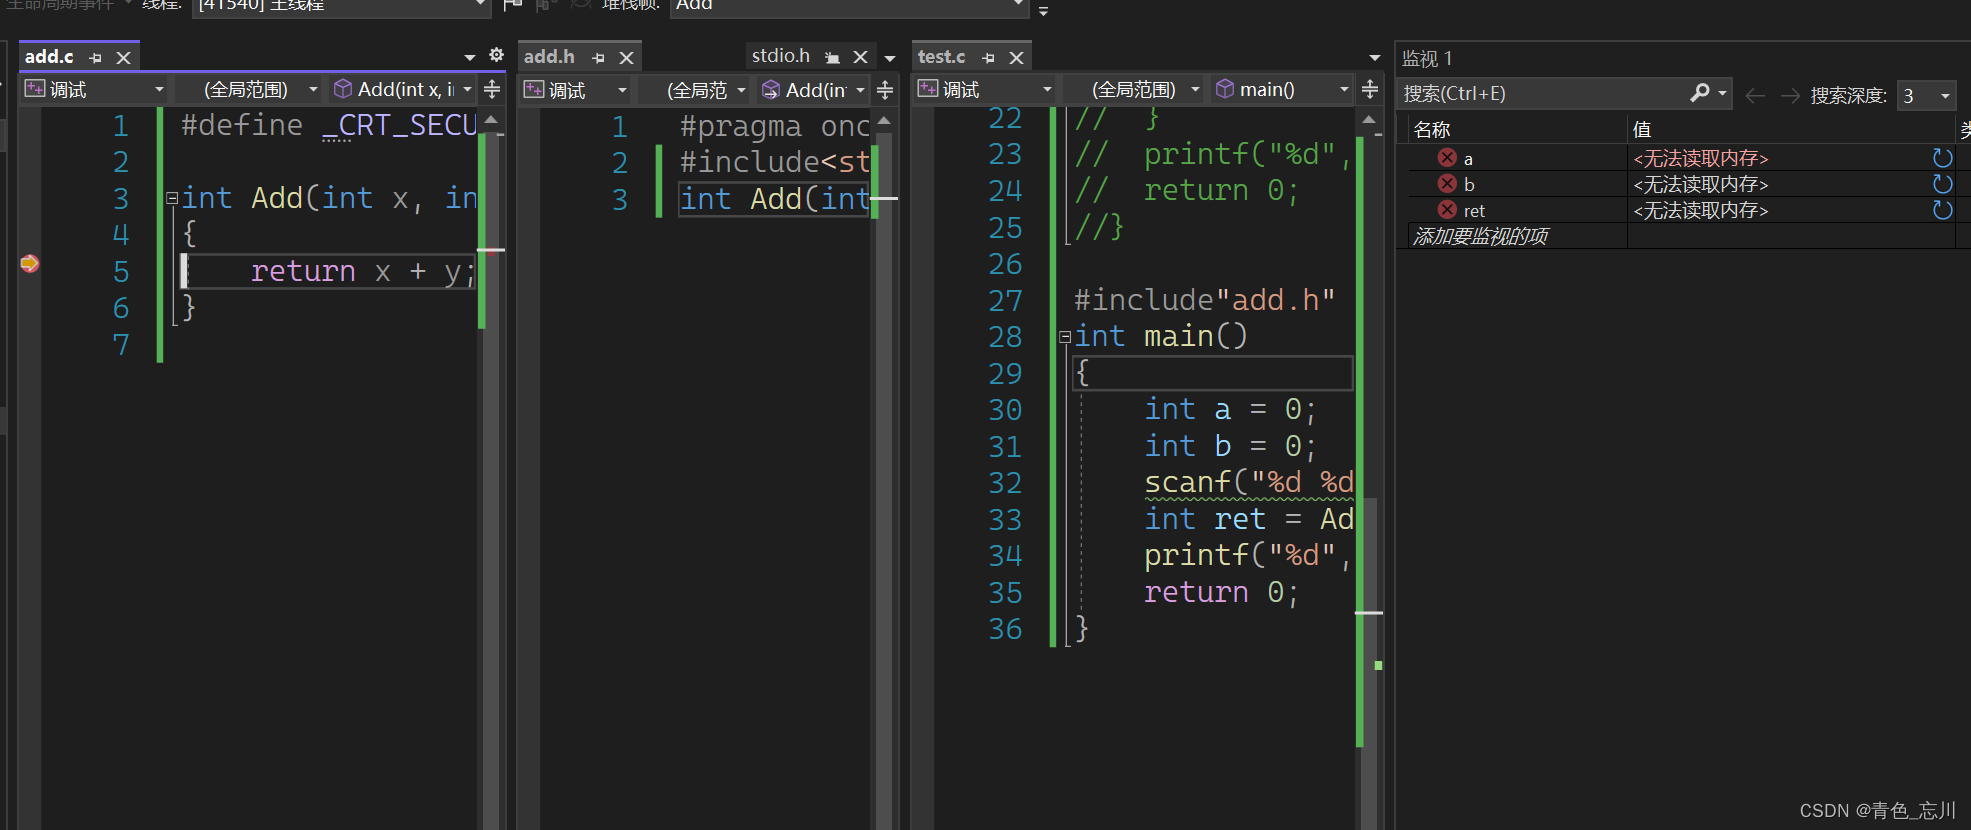Click the error icon beside watch variable ret
The width and height of the screenshot is (1971, 830).
[1447, 209]
